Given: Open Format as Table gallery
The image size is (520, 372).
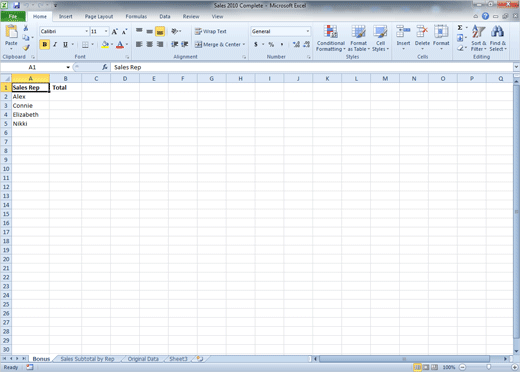Looking at the screenshot, I should pyautogui.click(x=359, y=38).
